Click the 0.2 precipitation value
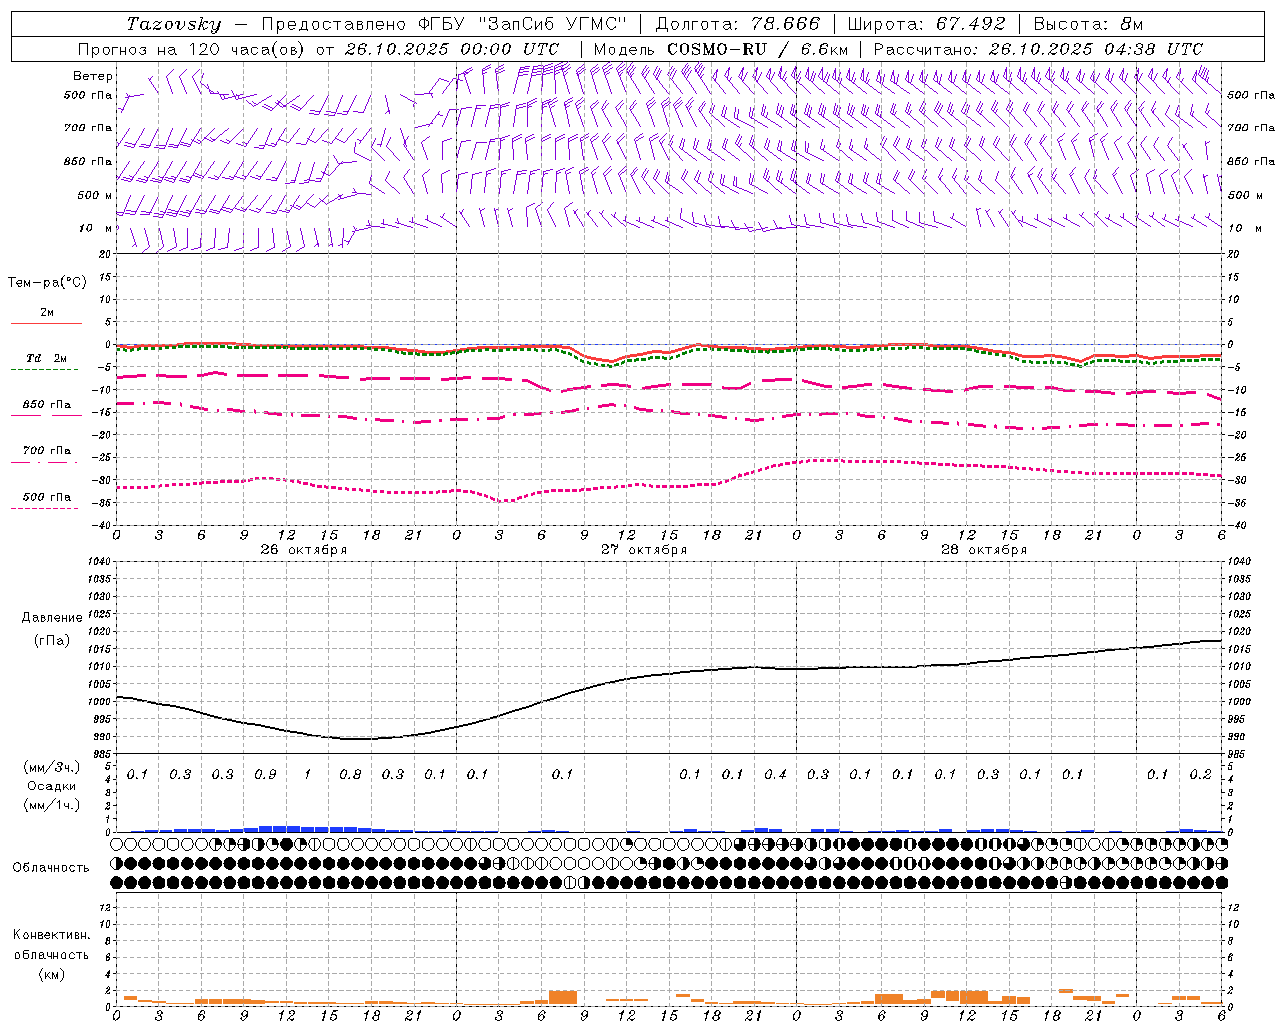Image resolution: width=1280 pixels, height=1024 pixels. [1200, 774]
